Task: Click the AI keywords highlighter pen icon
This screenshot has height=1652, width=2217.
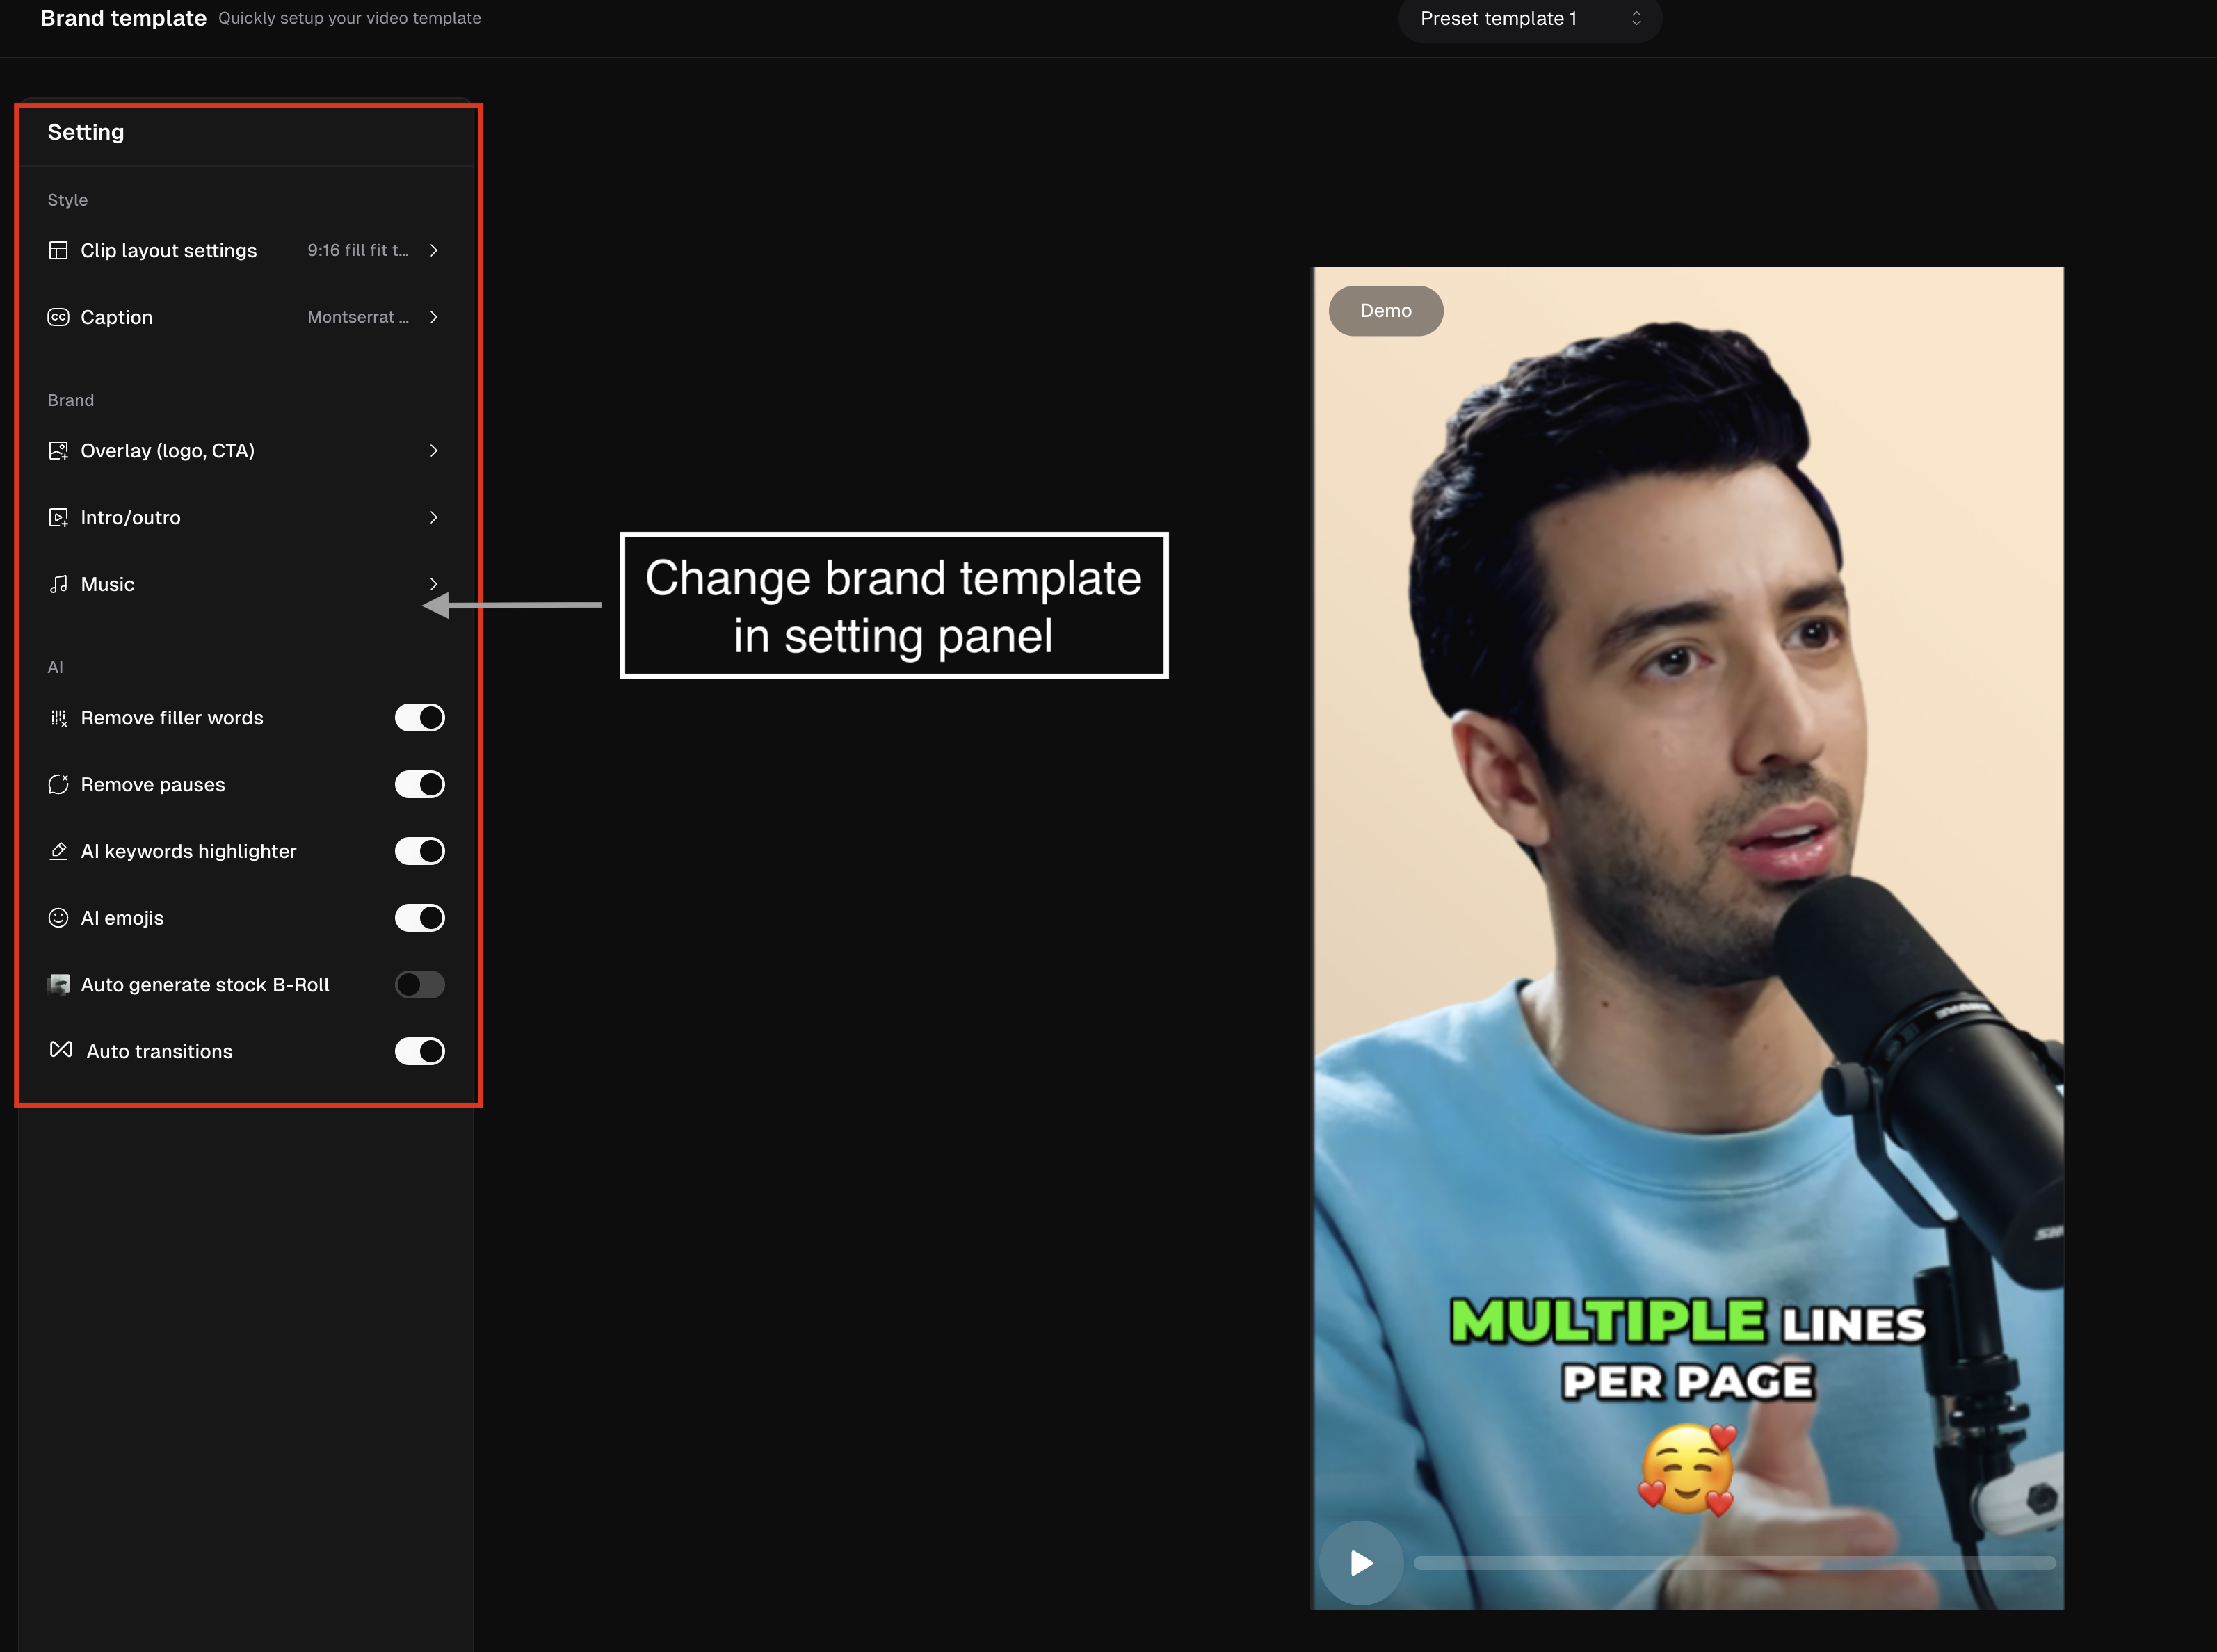Action: click(x=58, y=851)
